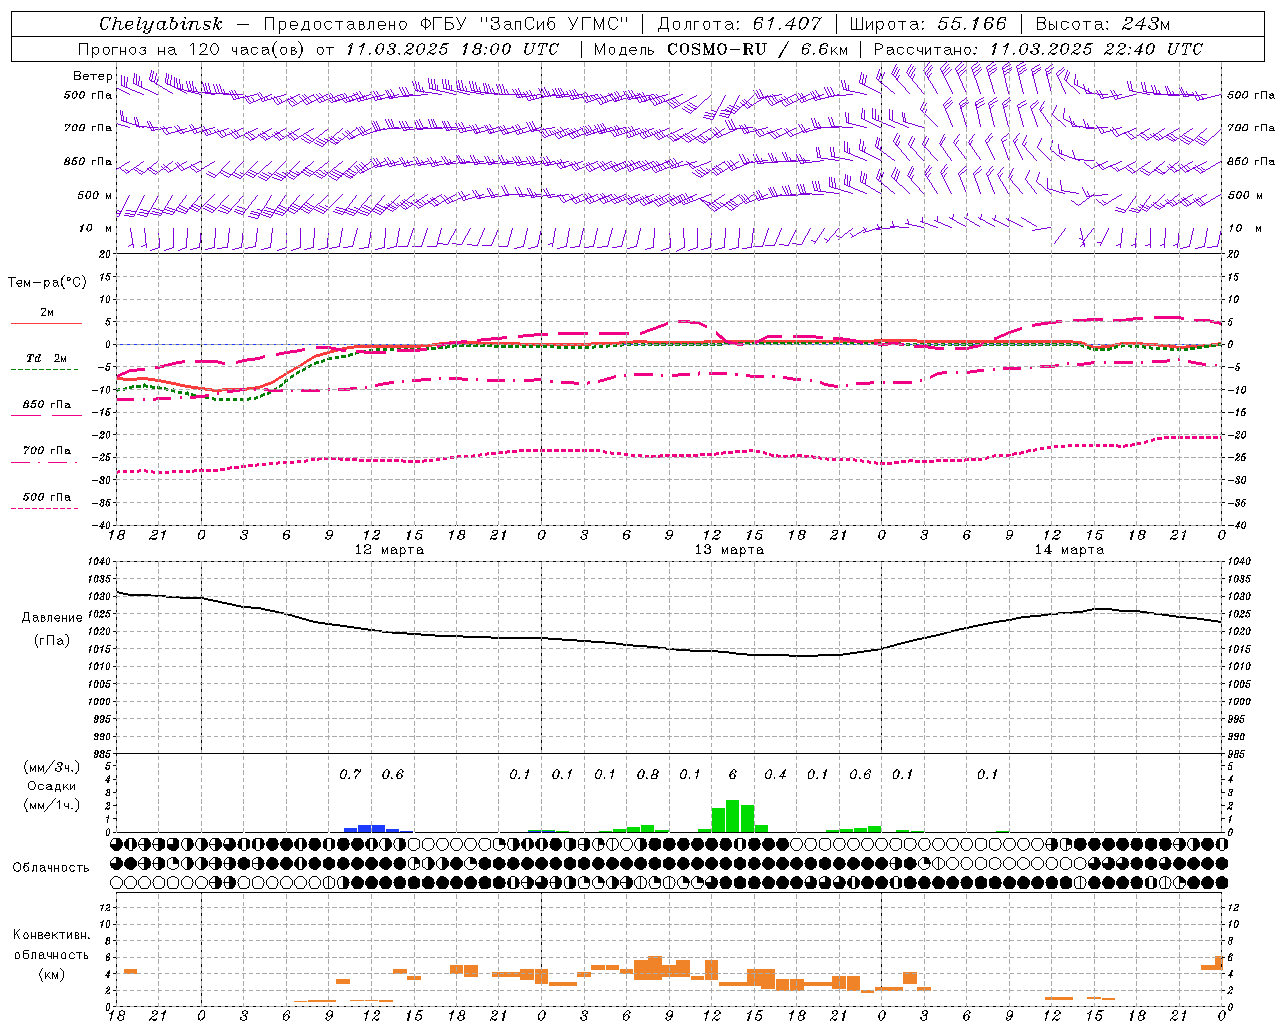Click the '500 м' wind level label on left
This screenshot has height=1024, width=1280.
[95, 195]
